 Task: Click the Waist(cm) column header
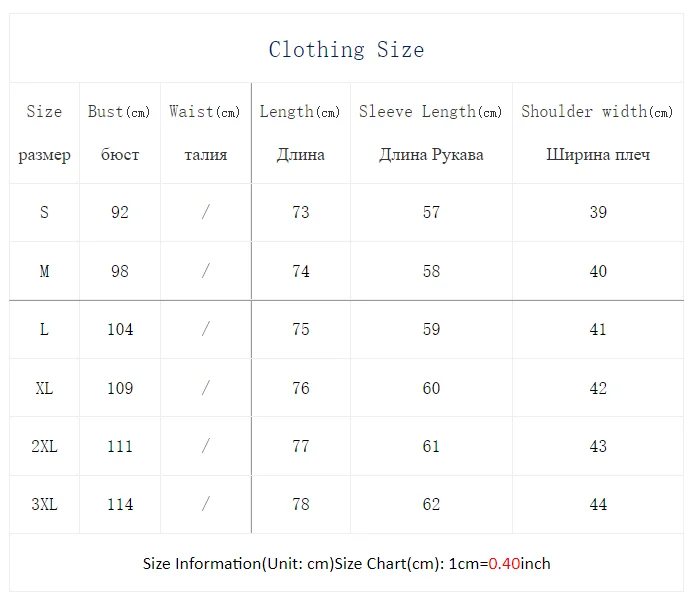[x=205, y=112]
